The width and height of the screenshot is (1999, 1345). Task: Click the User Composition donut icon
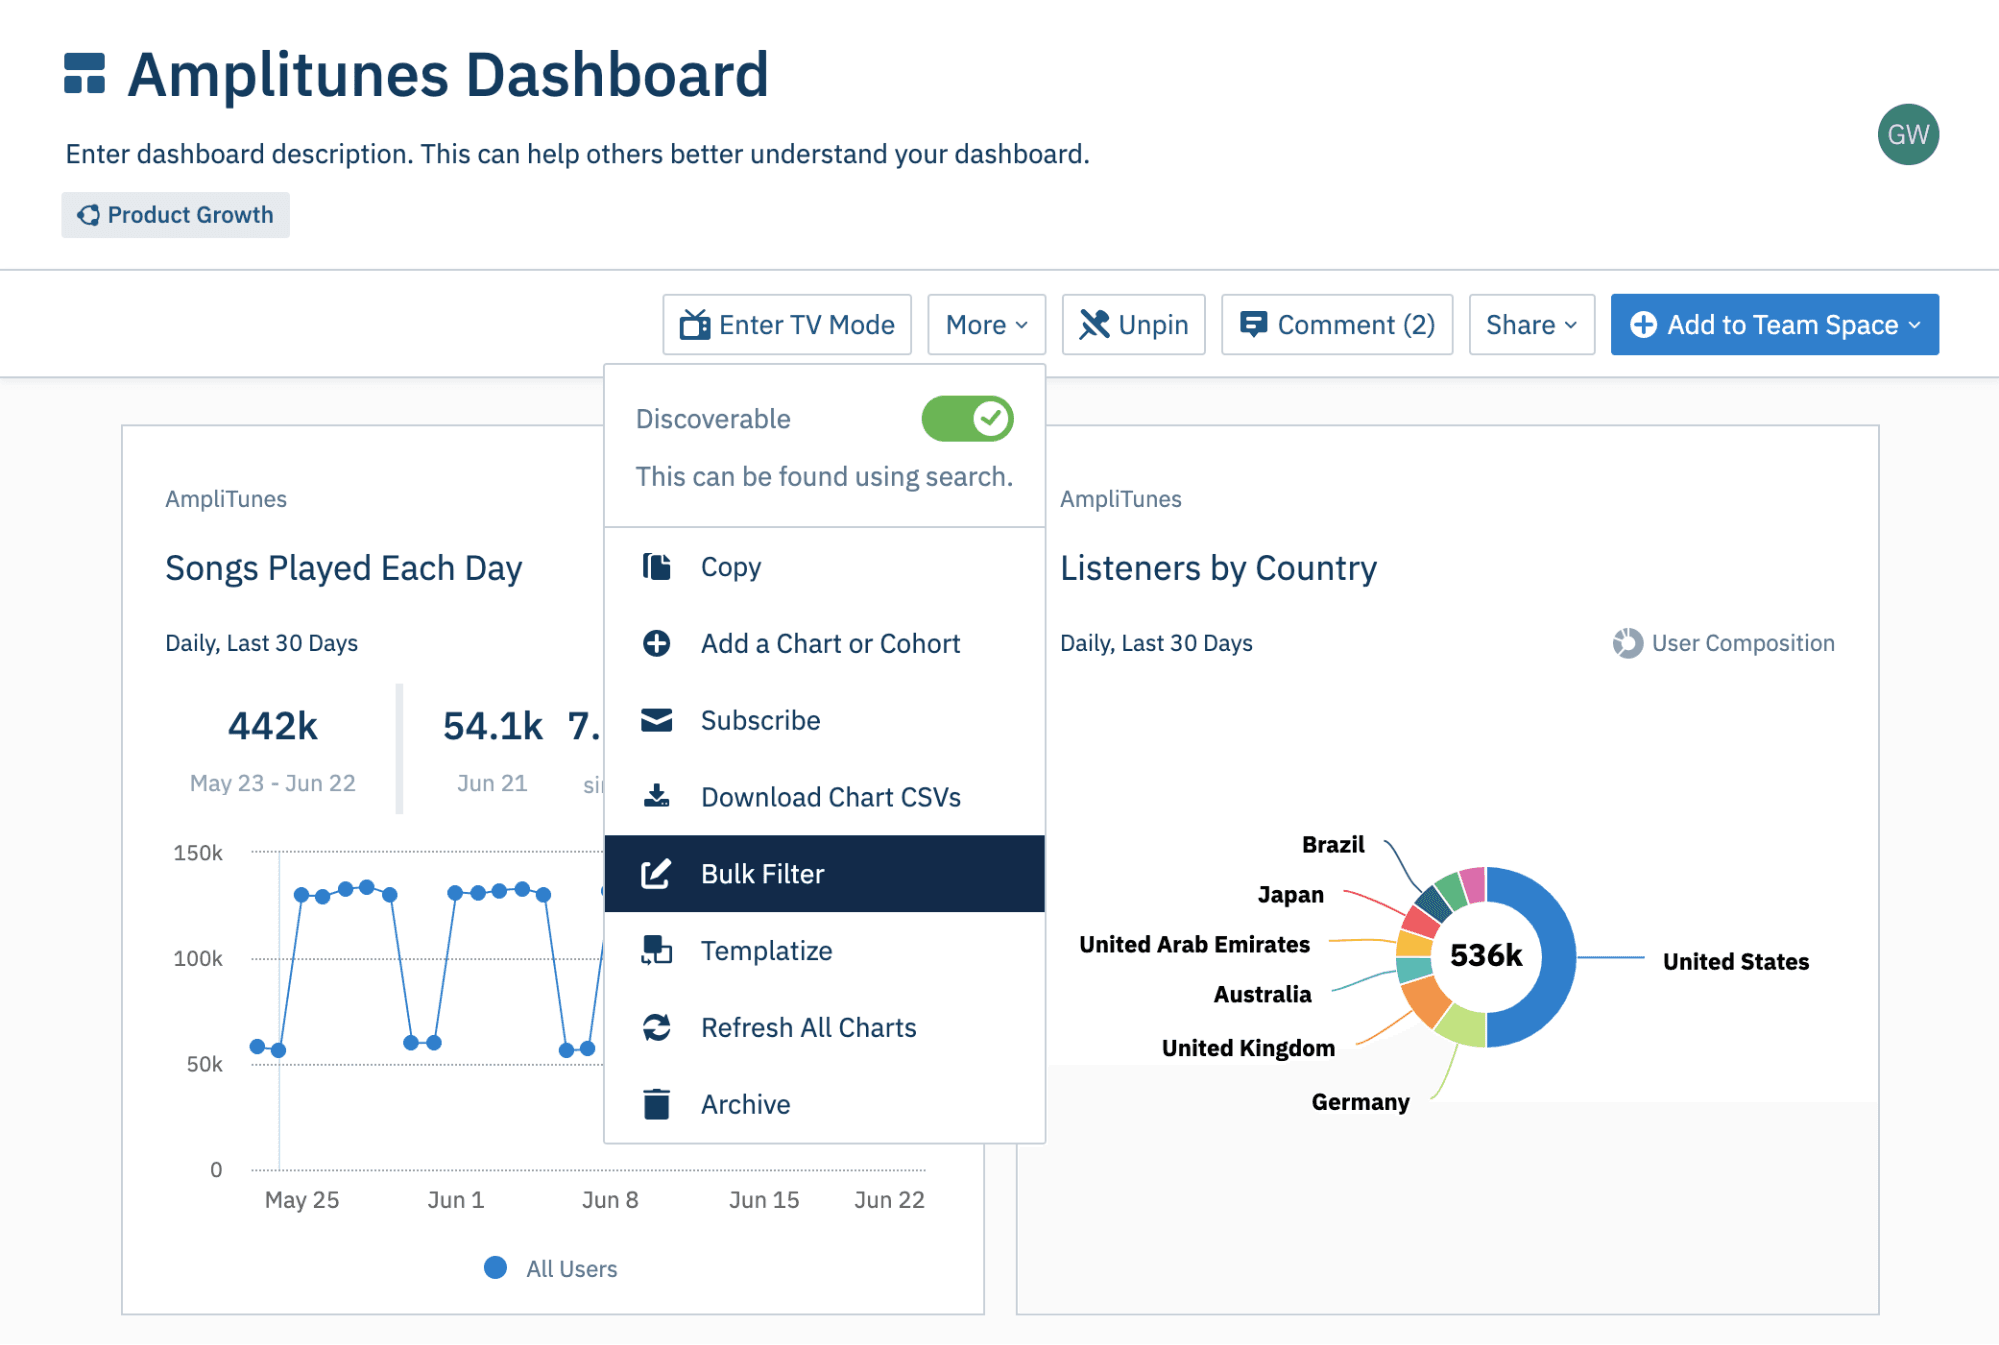click(1629, 643)
